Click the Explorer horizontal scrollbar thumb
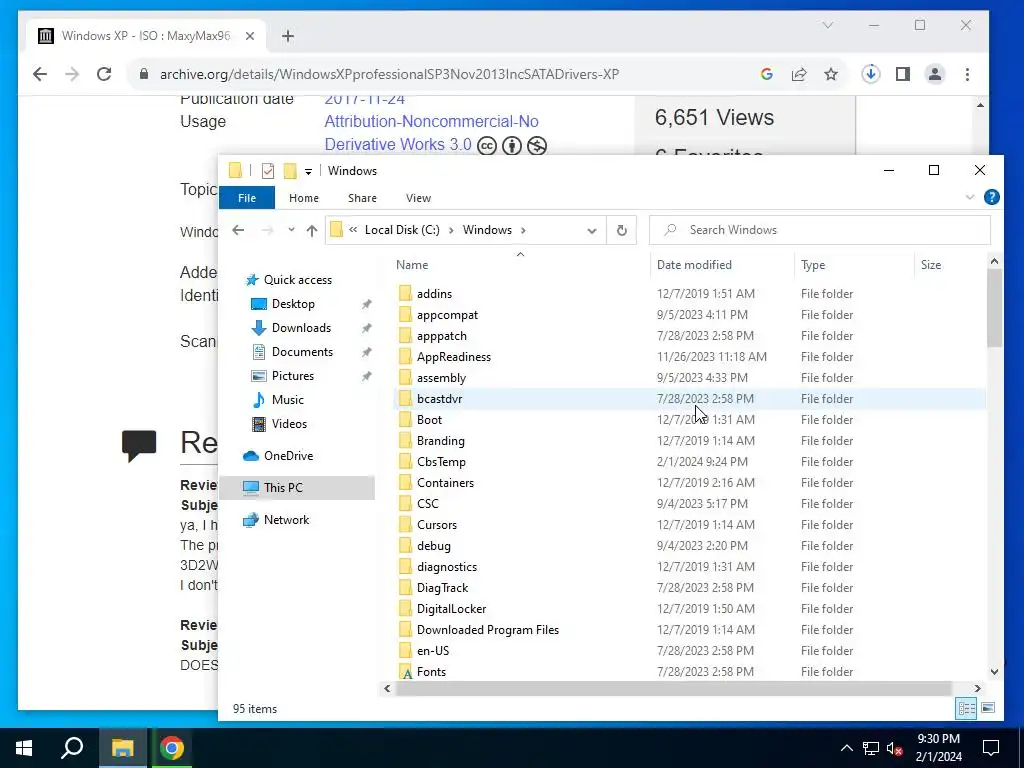The image size is (1024, 768). tap(673, 688)
